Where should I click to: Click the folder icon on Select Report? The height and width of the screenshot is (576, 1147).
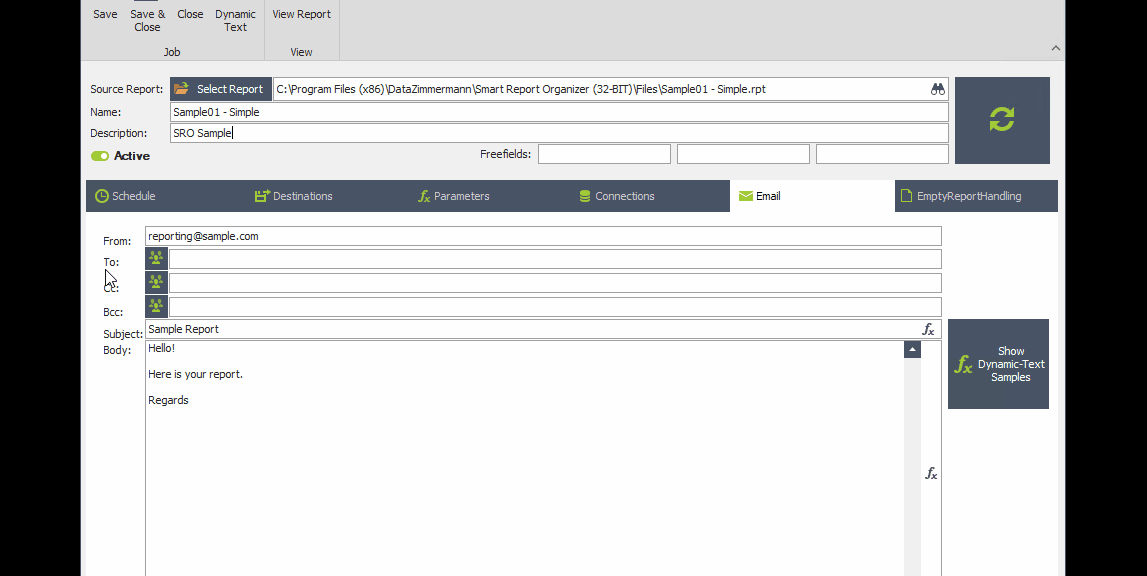click(182, 88)
